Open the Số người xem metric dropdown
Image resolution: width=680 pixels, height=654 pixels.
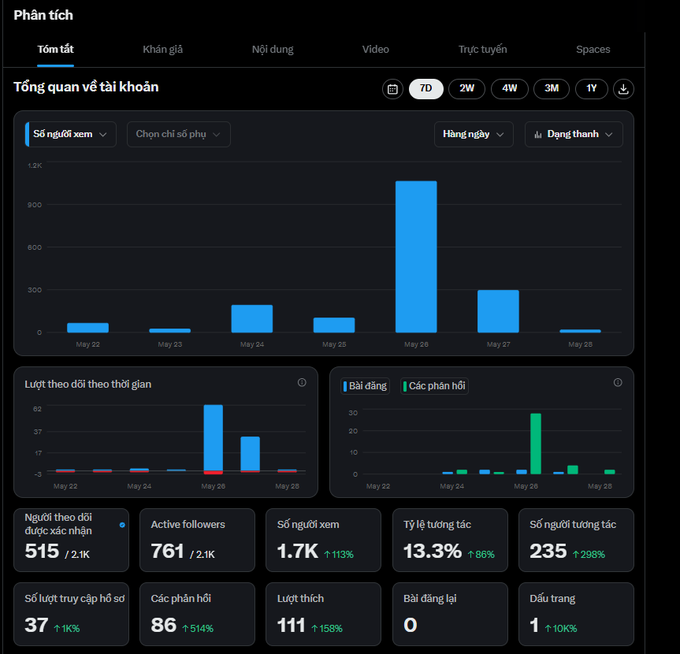71,134
